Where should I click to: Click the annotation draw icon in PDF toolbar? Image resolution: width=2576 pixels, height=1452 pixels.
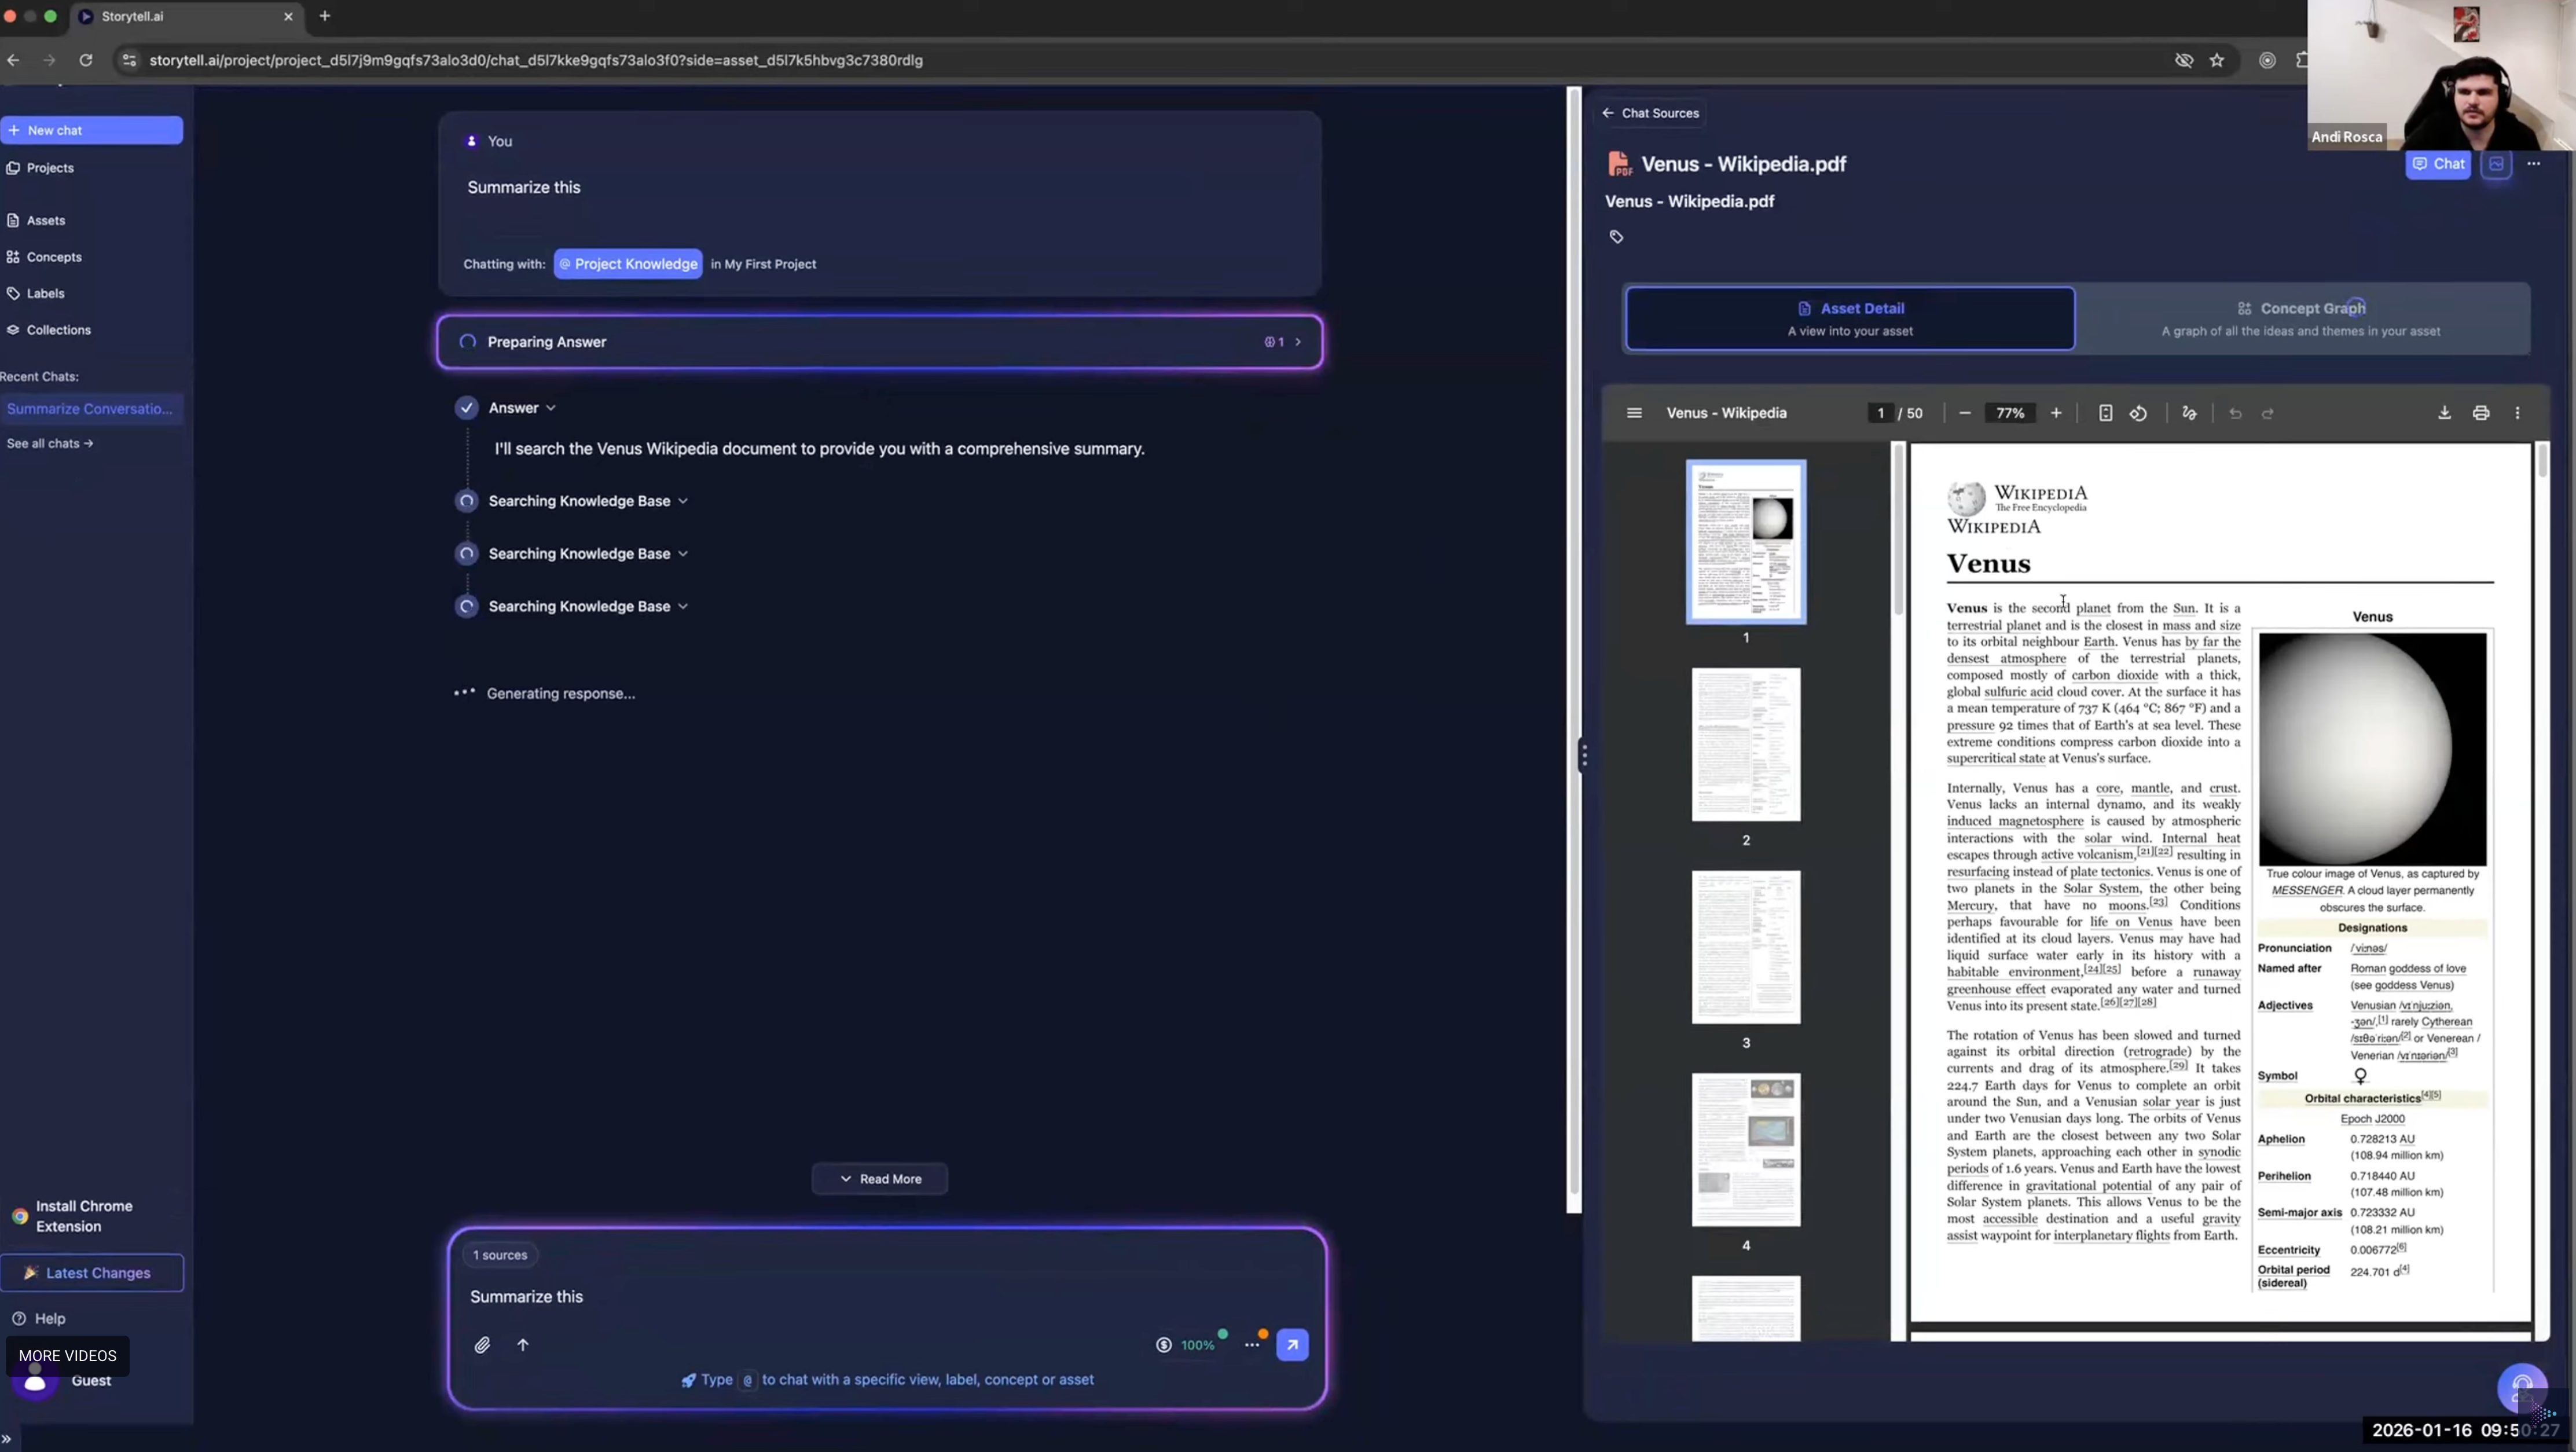pyautogui.click(x=2189, y=413)
